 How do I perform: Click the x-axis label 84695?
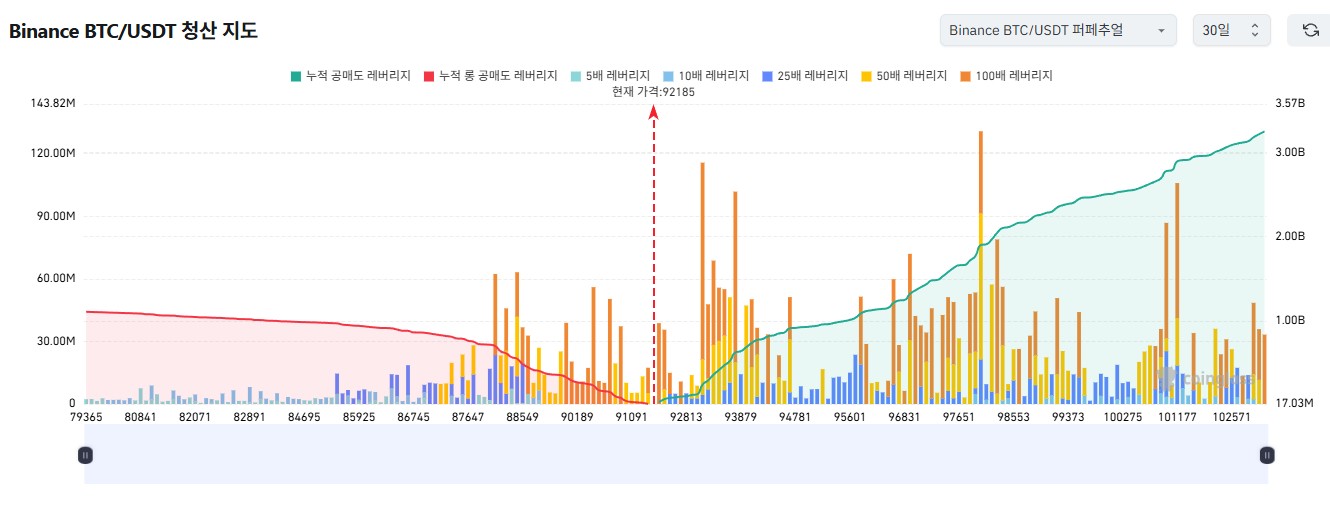[304, 417]
